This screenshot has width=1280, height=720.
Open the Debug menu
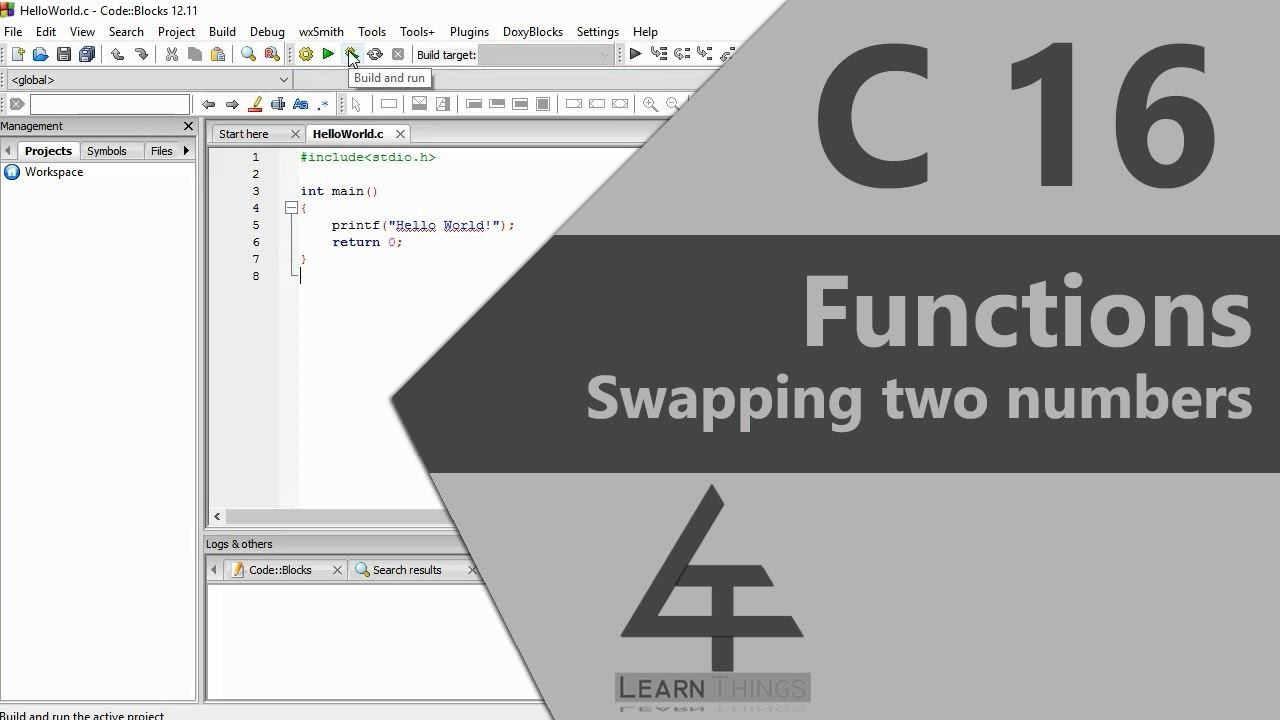click(267, 32)
